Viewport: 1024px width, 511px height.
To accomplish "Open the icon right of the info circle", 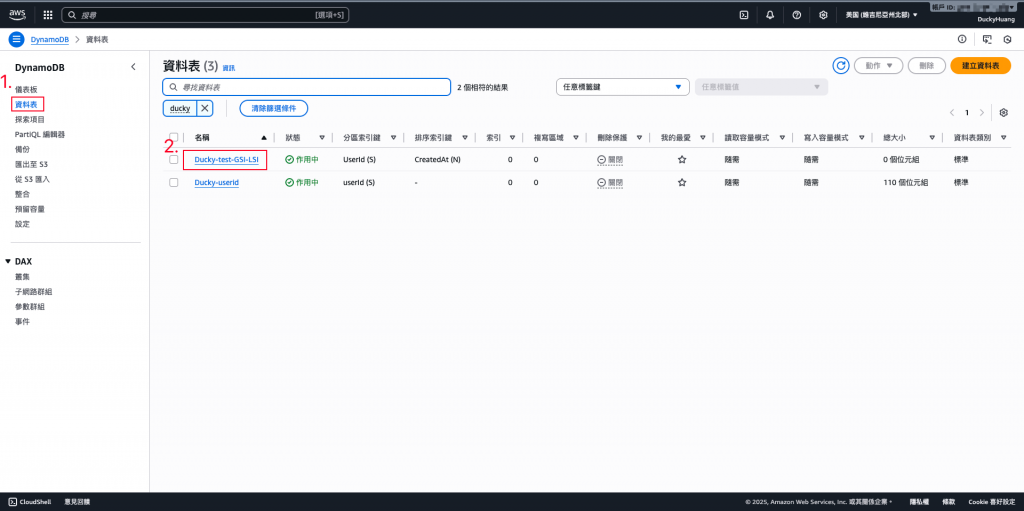I will pos(987,39).
